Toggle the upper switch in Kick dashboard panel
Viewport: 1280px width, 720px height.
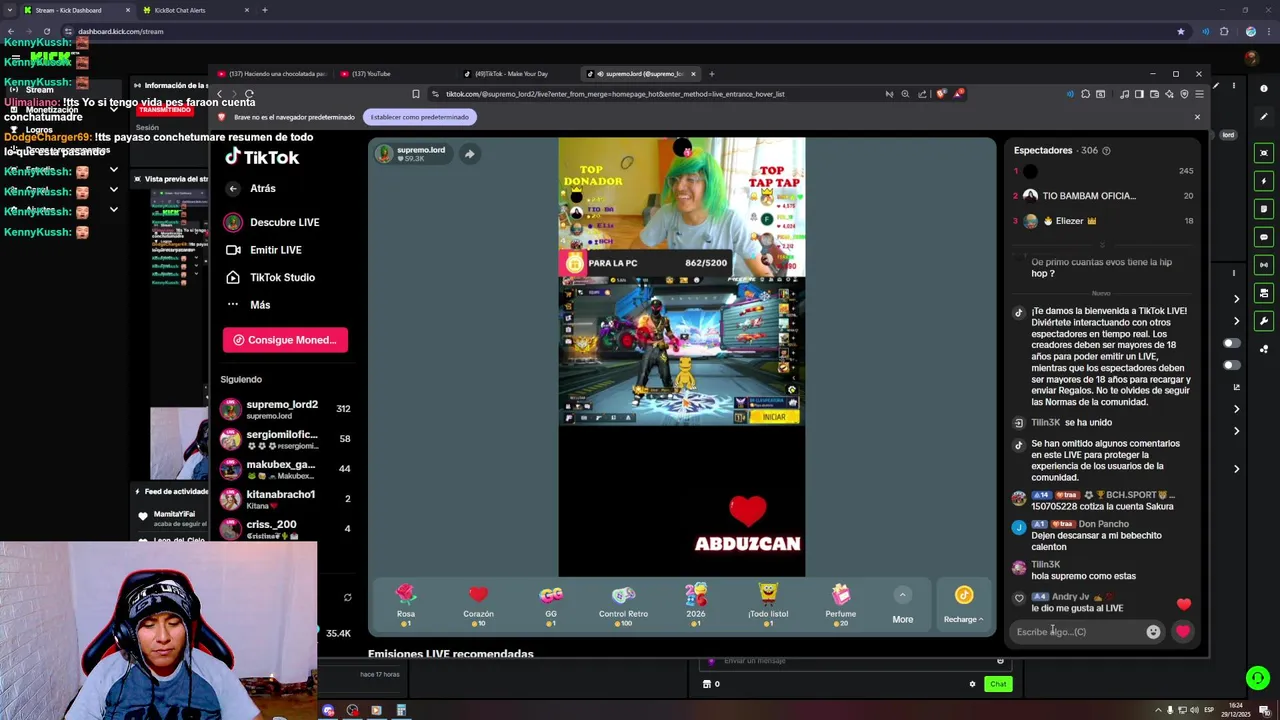tap(1232, 343)
